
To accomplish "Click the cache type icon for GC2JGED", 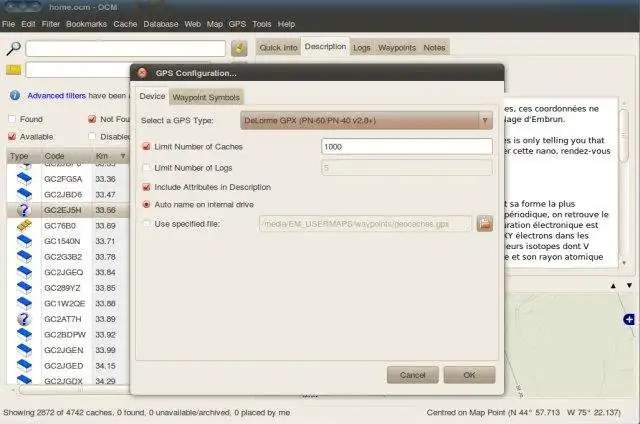I will pyautogui.click(x=24, y=366).
